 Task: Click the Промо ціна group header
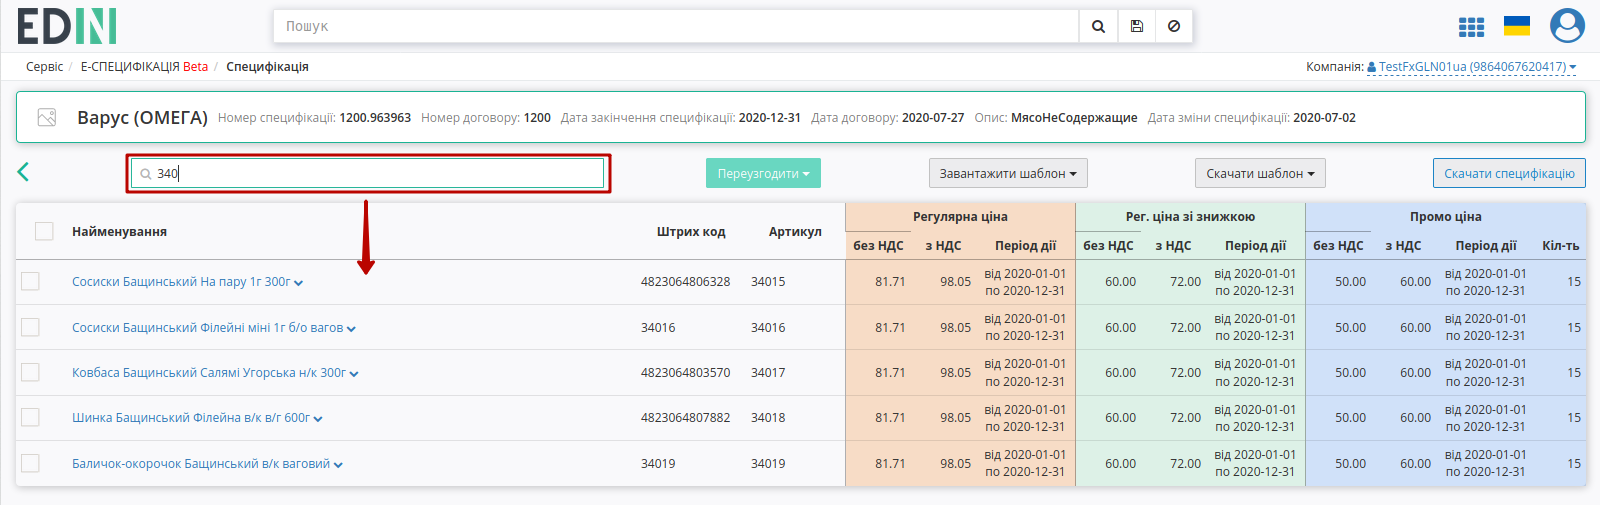pos(1446,216)
